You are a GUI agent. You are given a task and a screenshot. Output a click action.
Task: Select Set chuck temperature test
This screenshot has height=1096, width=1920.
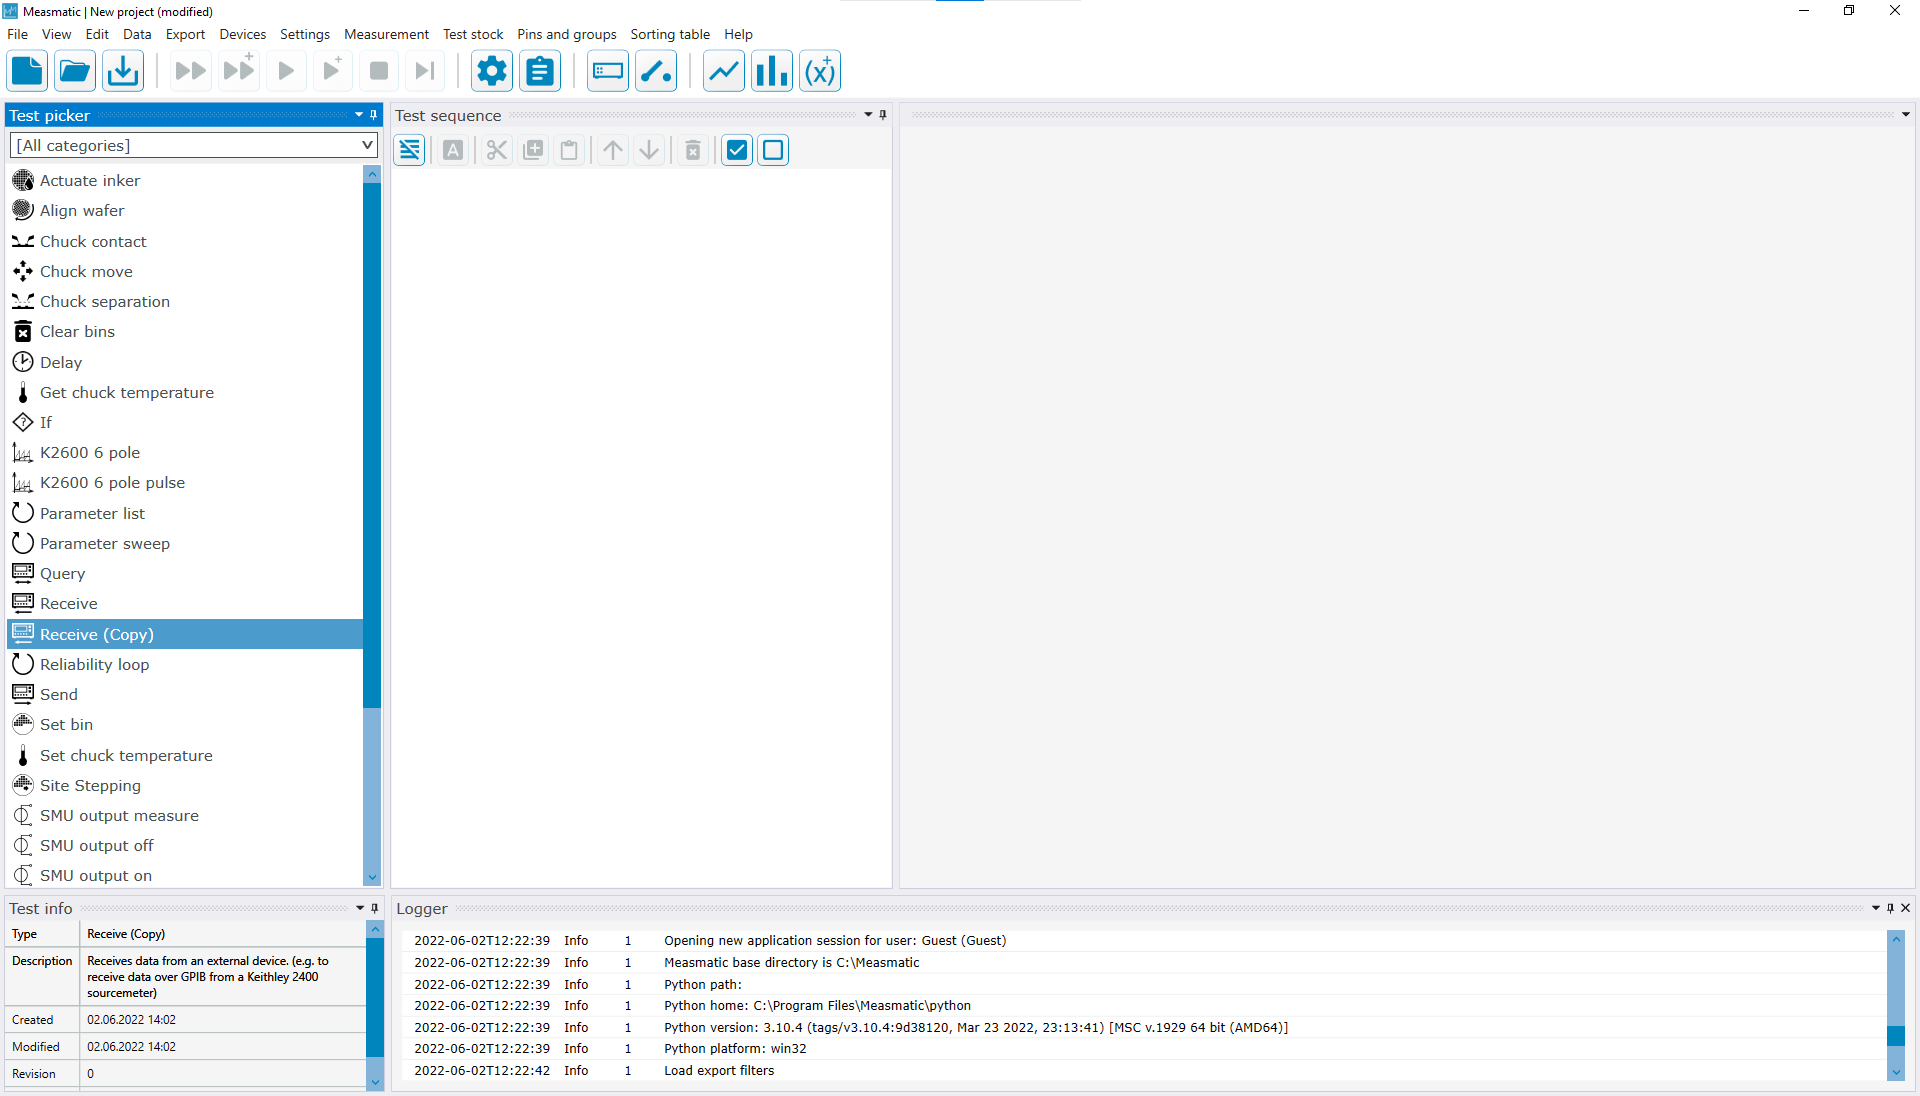pos(185,755)
